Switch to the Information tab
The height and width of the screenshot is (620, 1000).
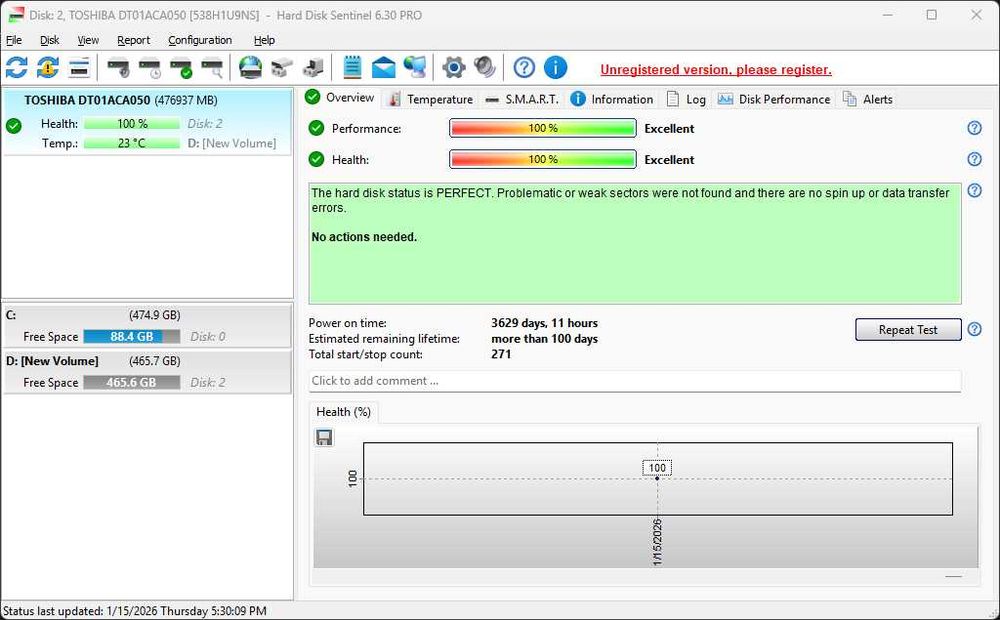coord(612,100)
